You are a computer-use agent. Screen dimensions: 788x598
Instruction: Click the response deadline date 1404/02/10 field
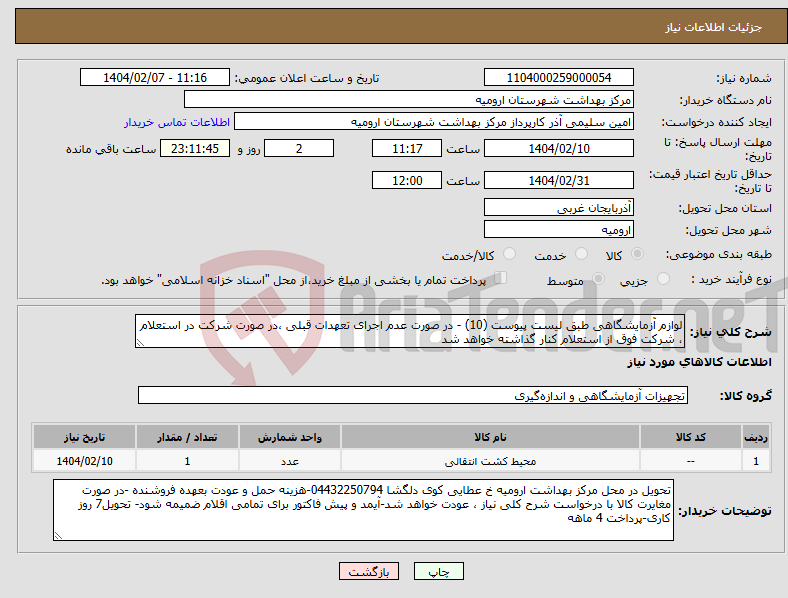pos(558,148)
